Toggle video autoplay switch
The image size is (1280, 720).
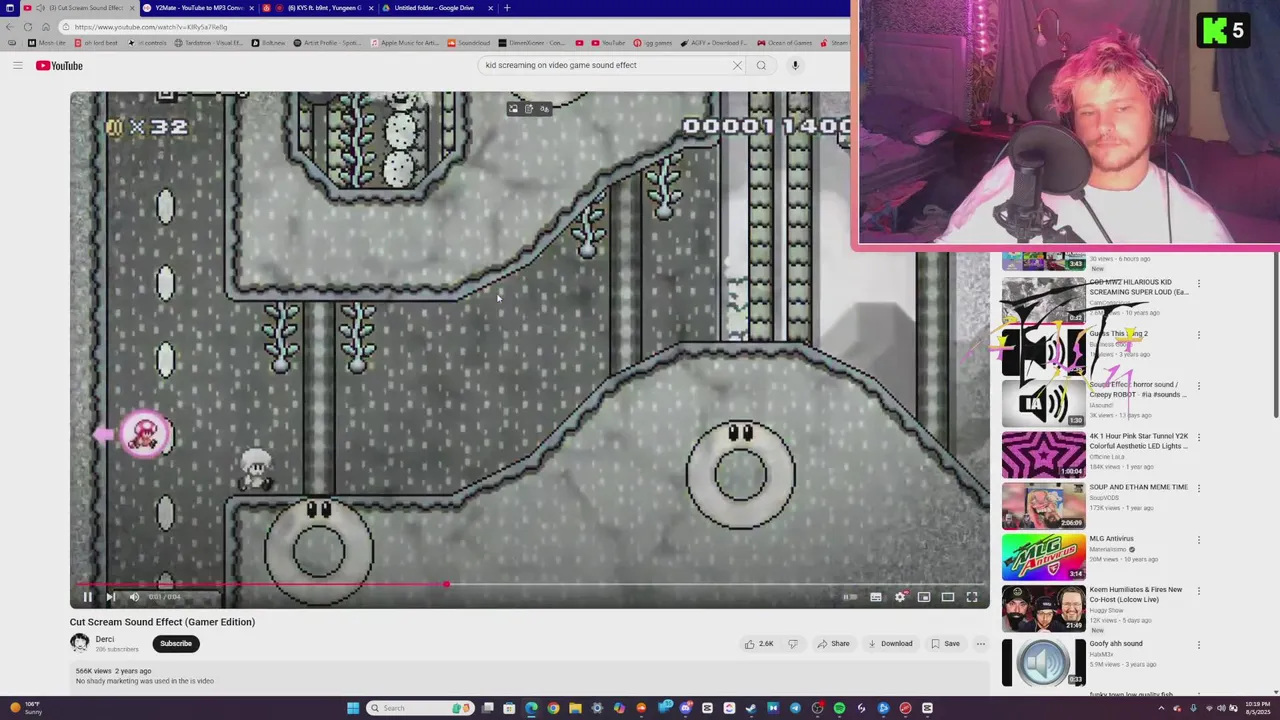pos(850,597)
